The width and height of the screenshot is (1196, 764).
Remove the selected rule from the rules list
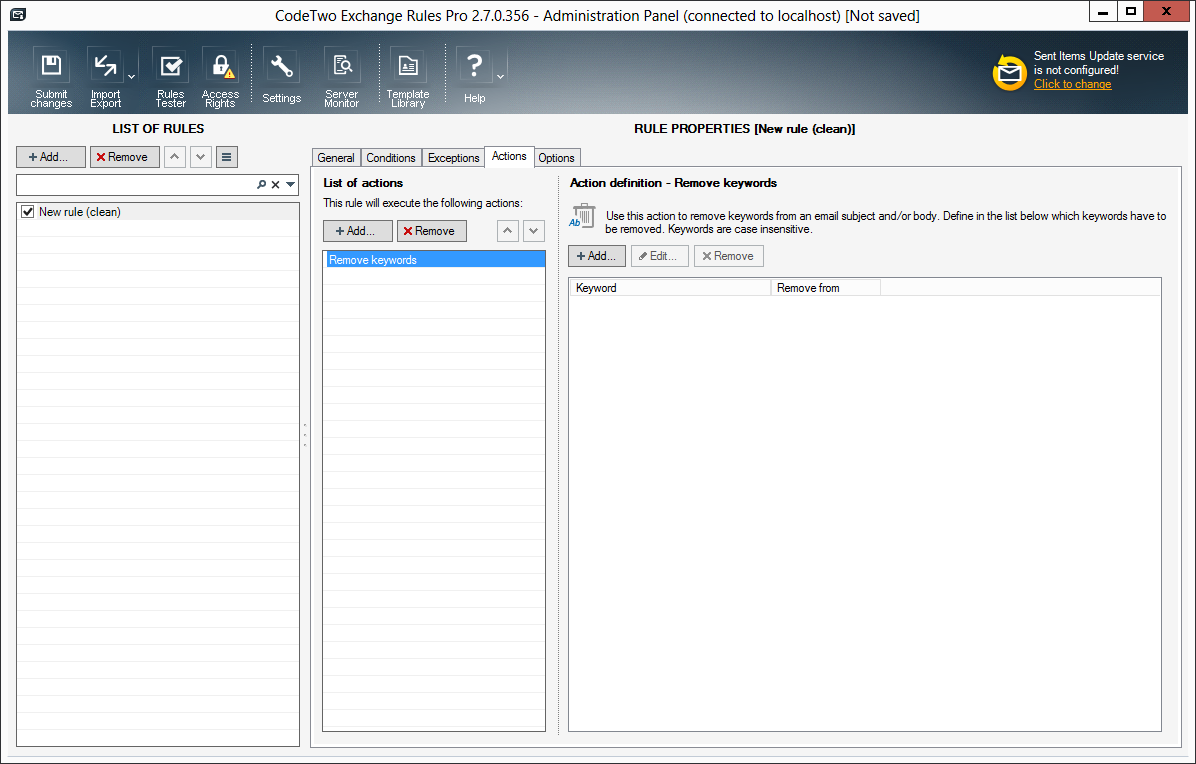124,157
